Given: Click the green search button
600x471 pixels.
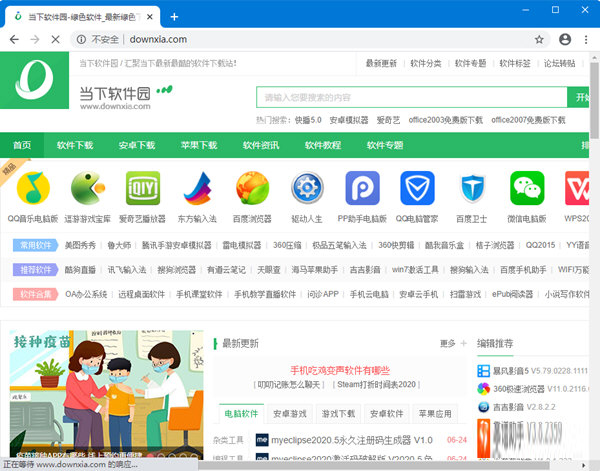Looking at the screenshot, I should (578, 97).
